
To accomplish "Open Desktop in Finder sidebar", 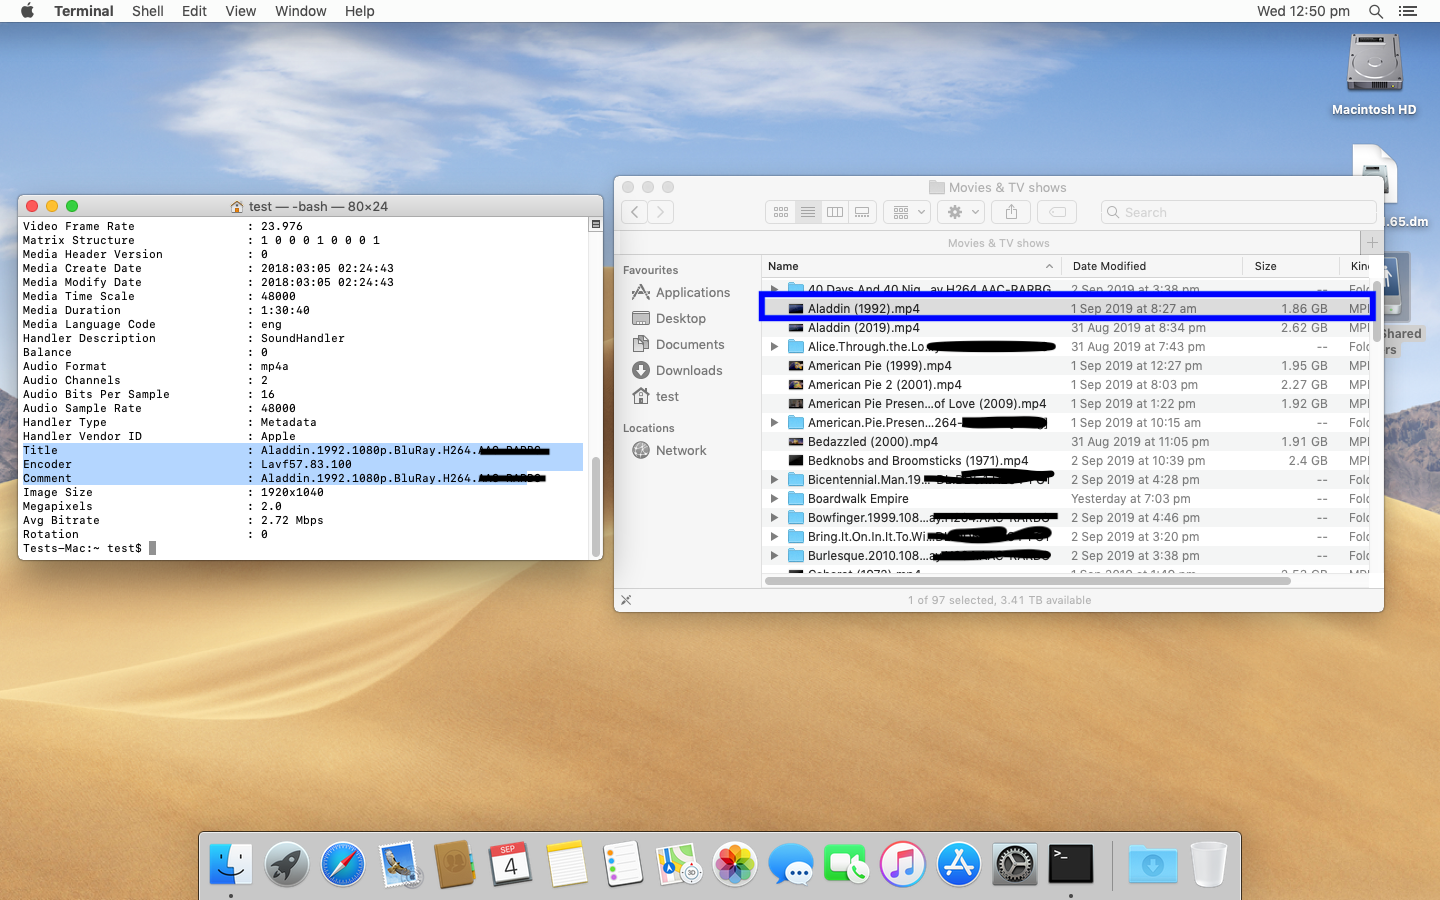I will pyautogui.click(x=669, y=318).
